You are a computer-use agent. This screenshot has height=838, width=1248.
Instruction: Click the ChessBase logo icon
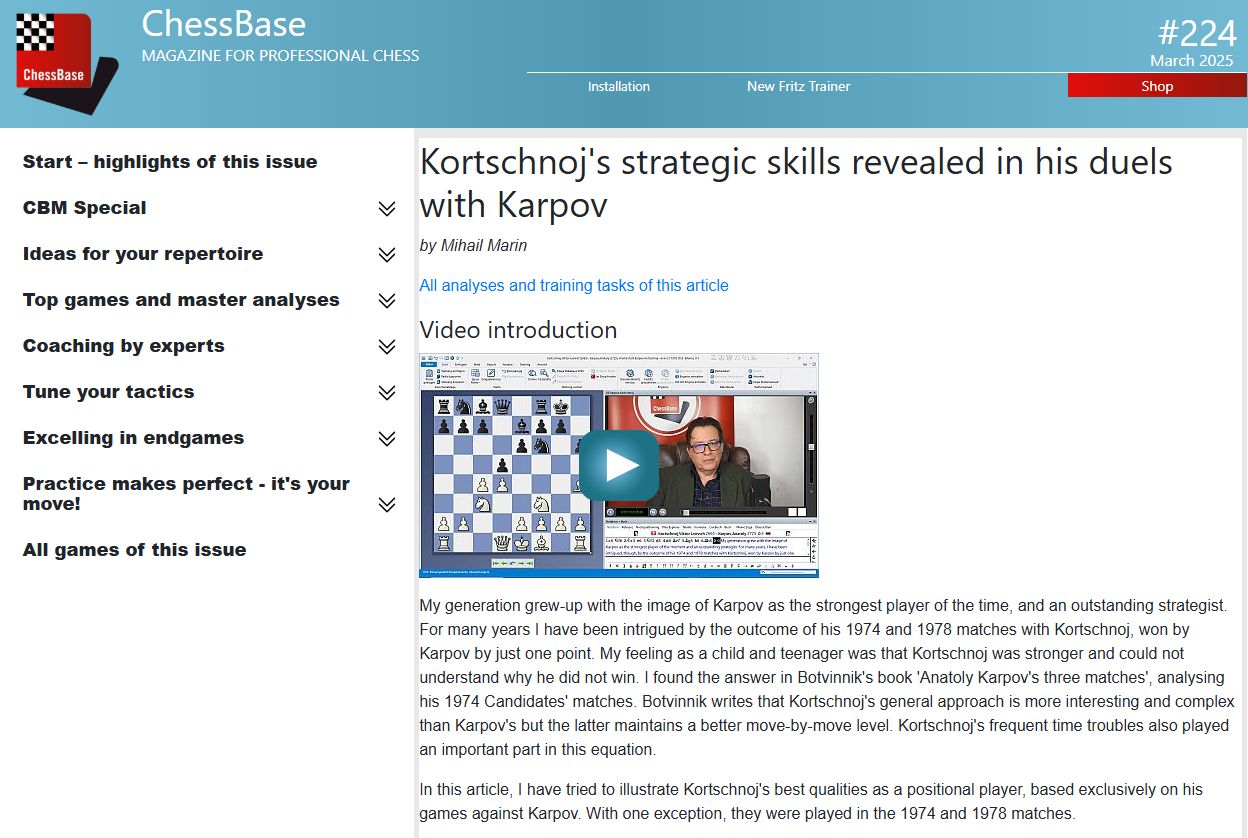[x=62, y=60]
